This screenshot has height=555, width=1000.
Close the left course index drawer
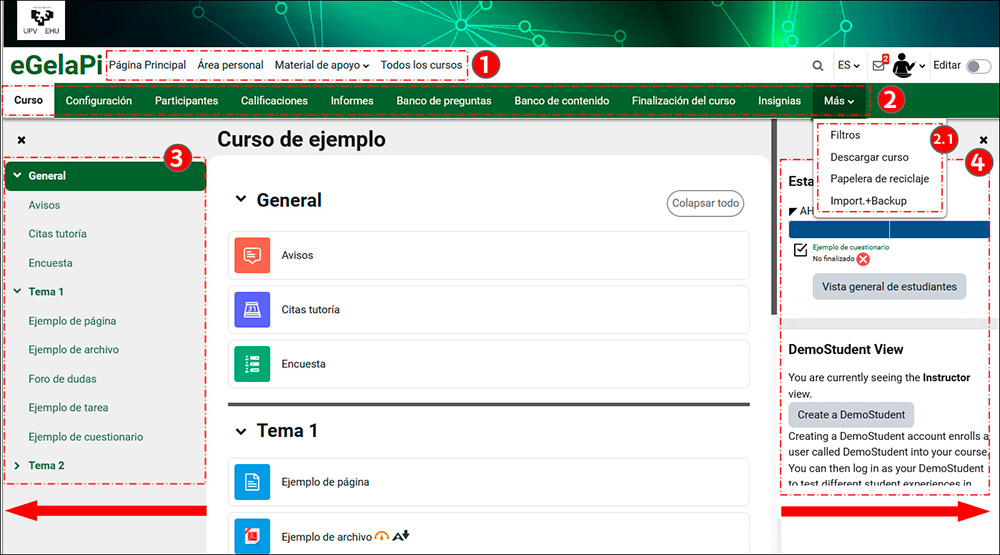[x=22, y=140]
